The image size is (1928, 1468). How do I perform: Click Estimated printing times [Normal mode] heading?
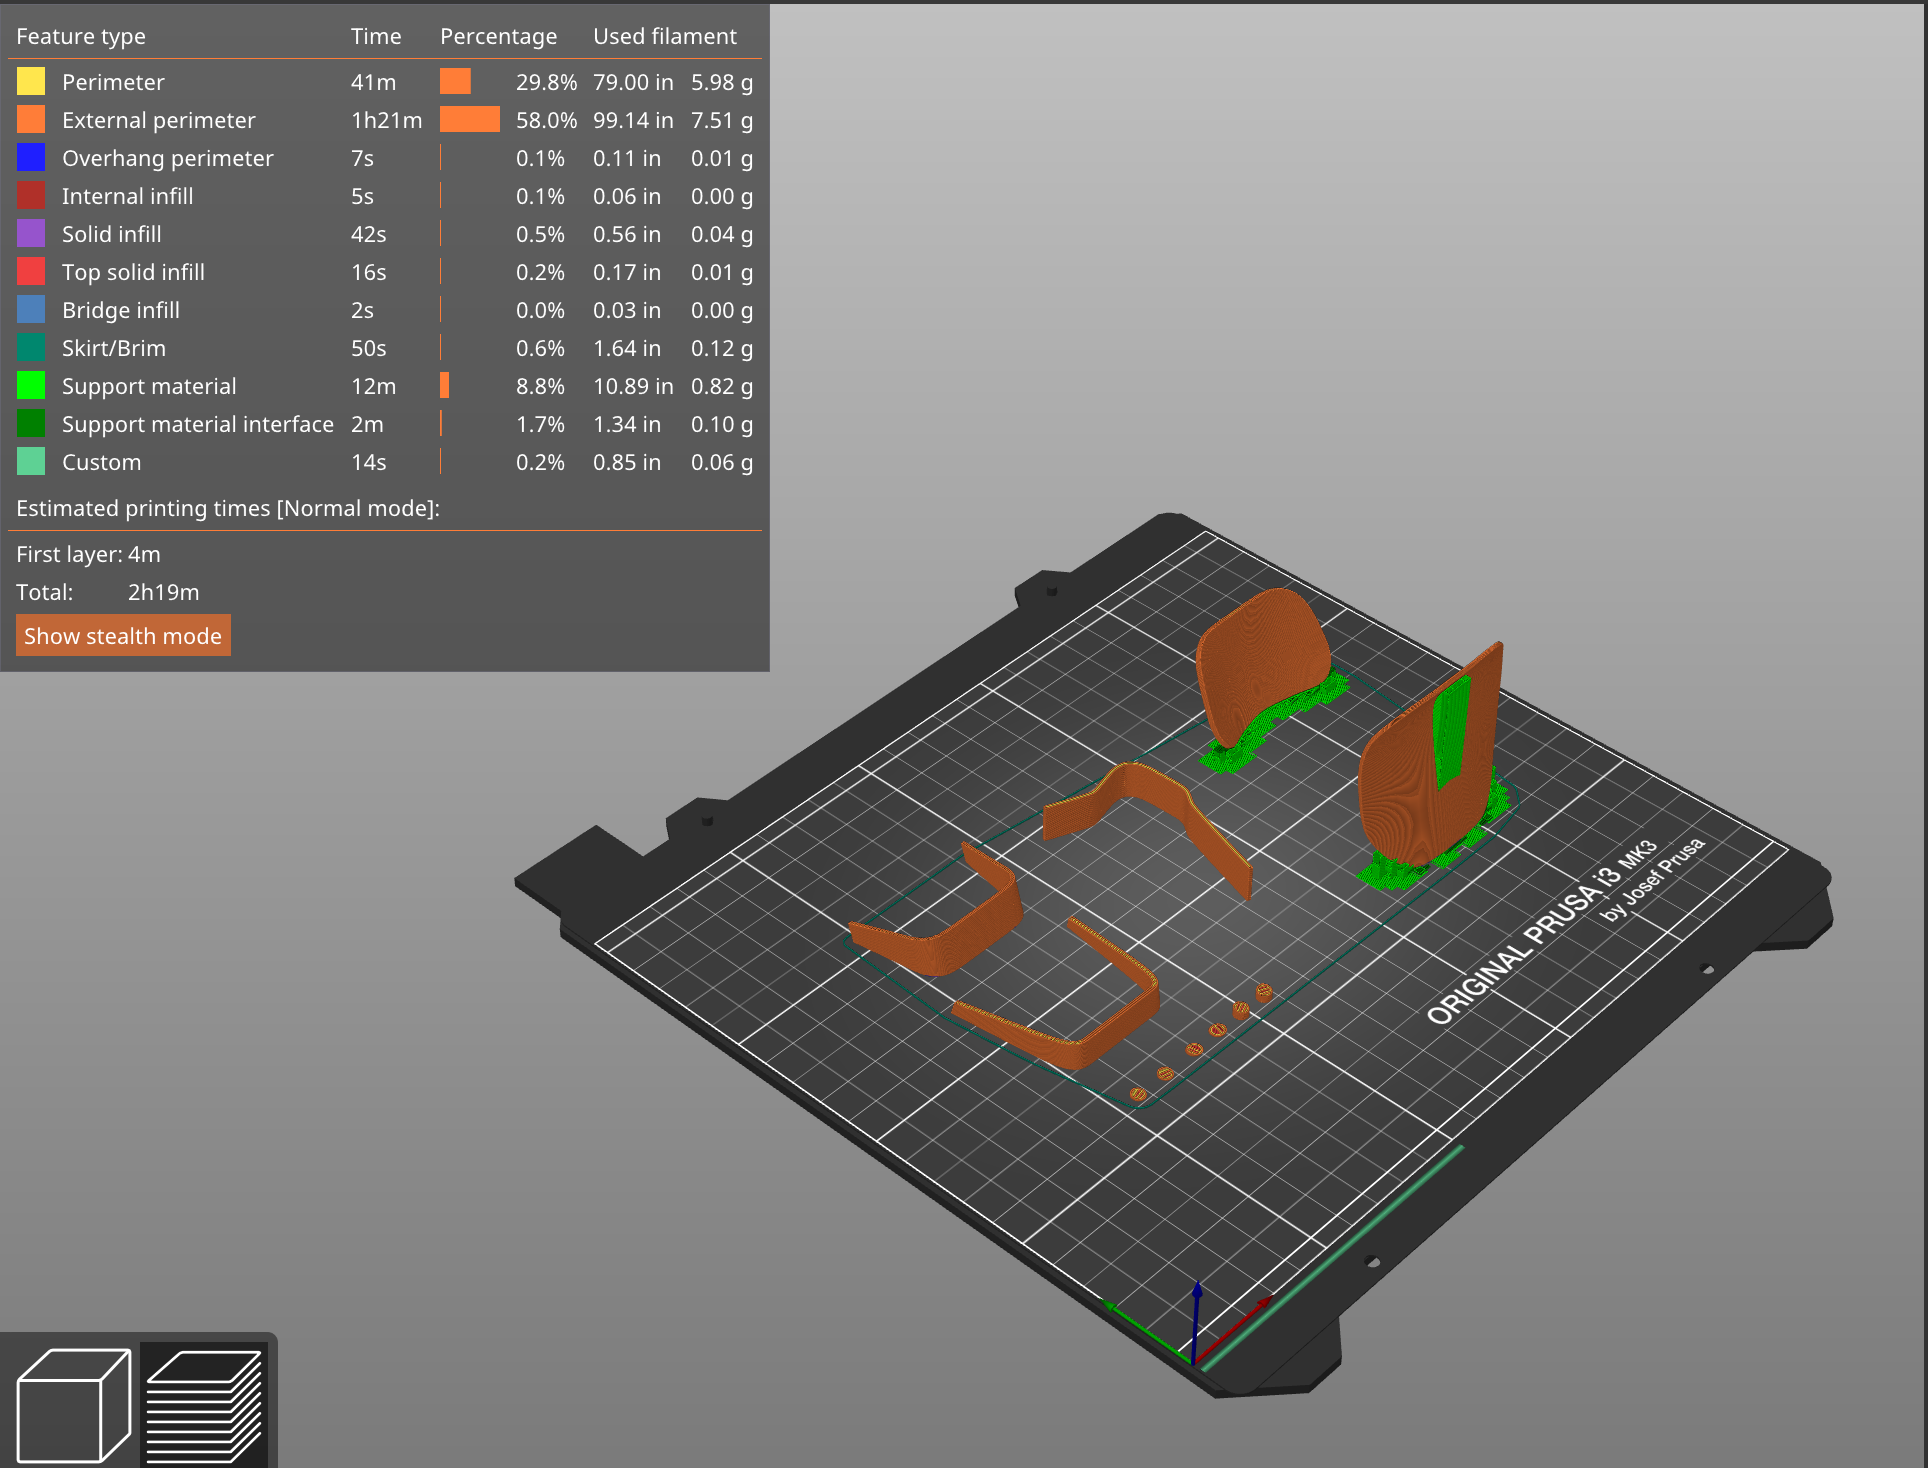click(228, 508)
